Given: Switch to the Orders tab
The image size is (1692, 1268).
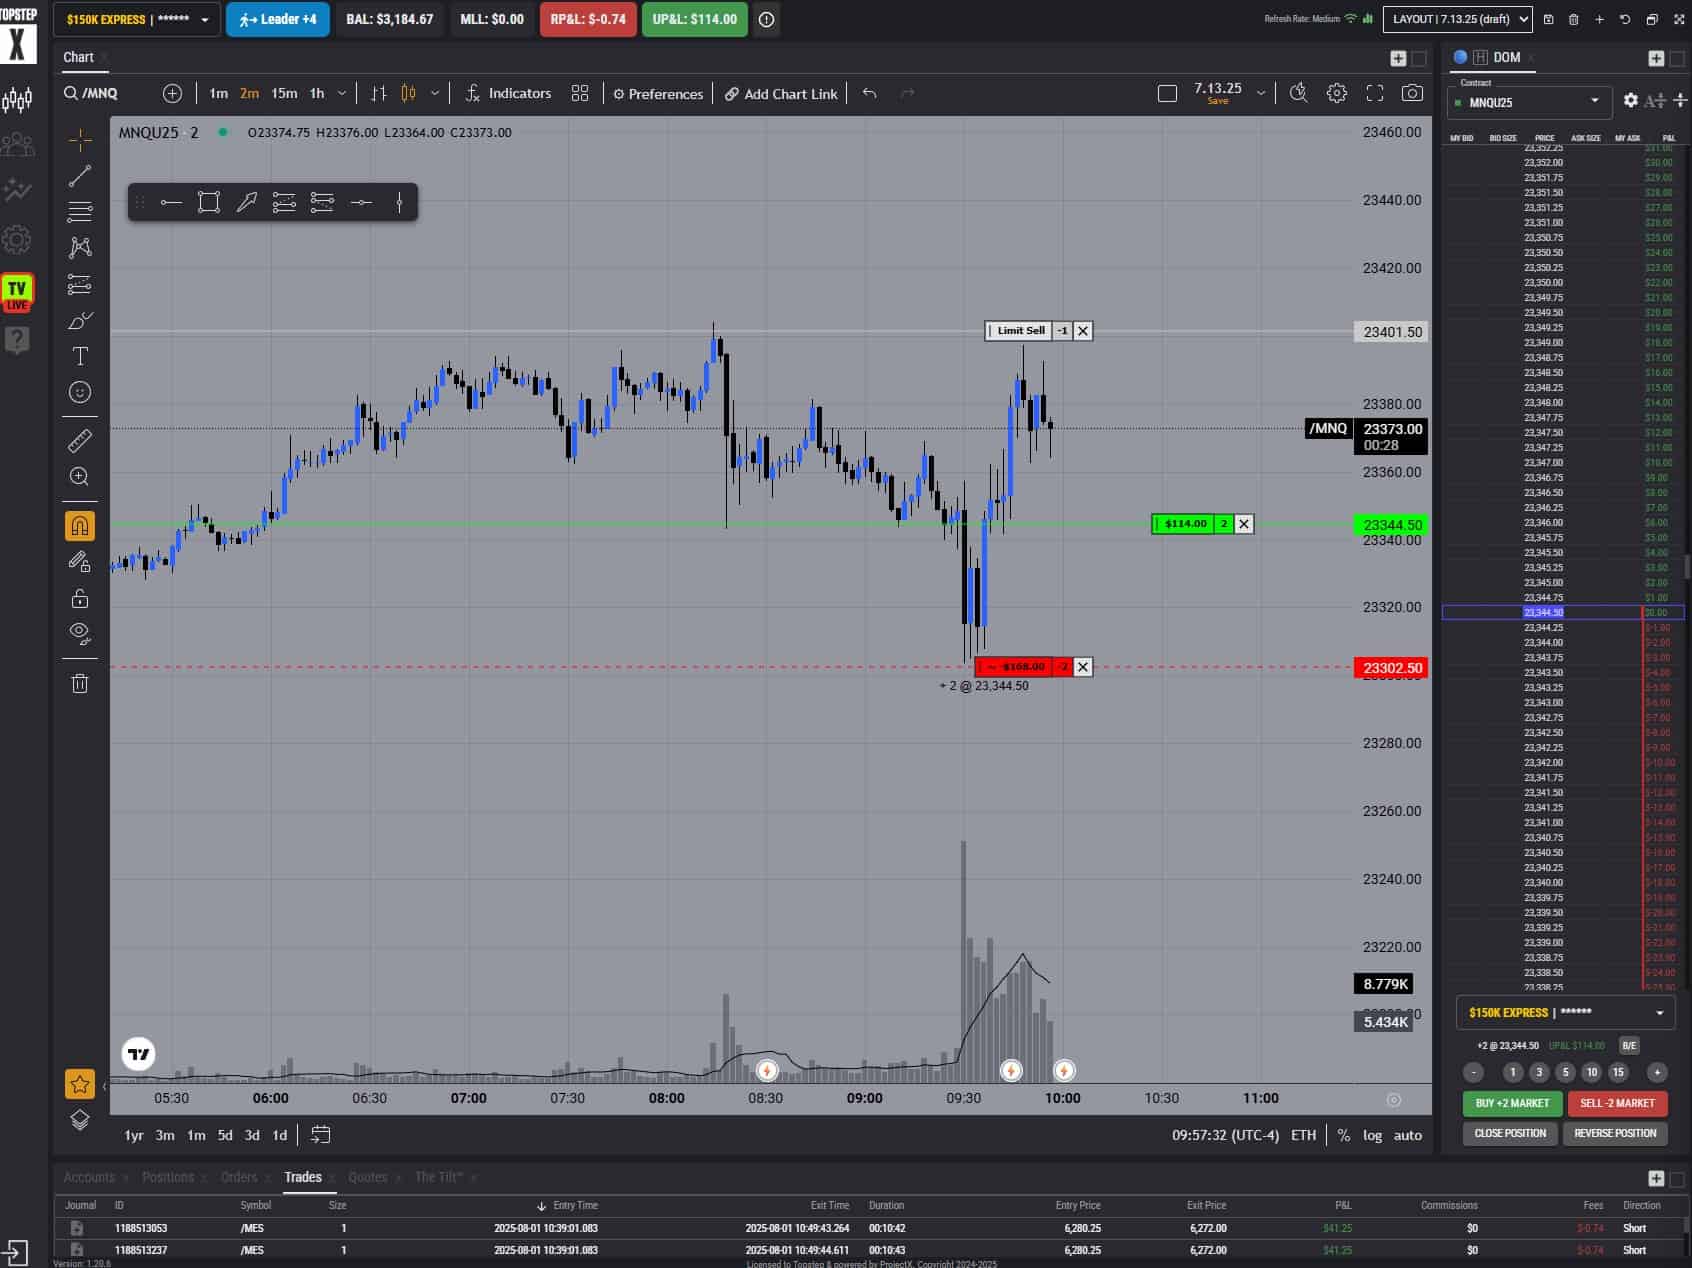Looking at the screenshot, I should (x=239, y=1177).
